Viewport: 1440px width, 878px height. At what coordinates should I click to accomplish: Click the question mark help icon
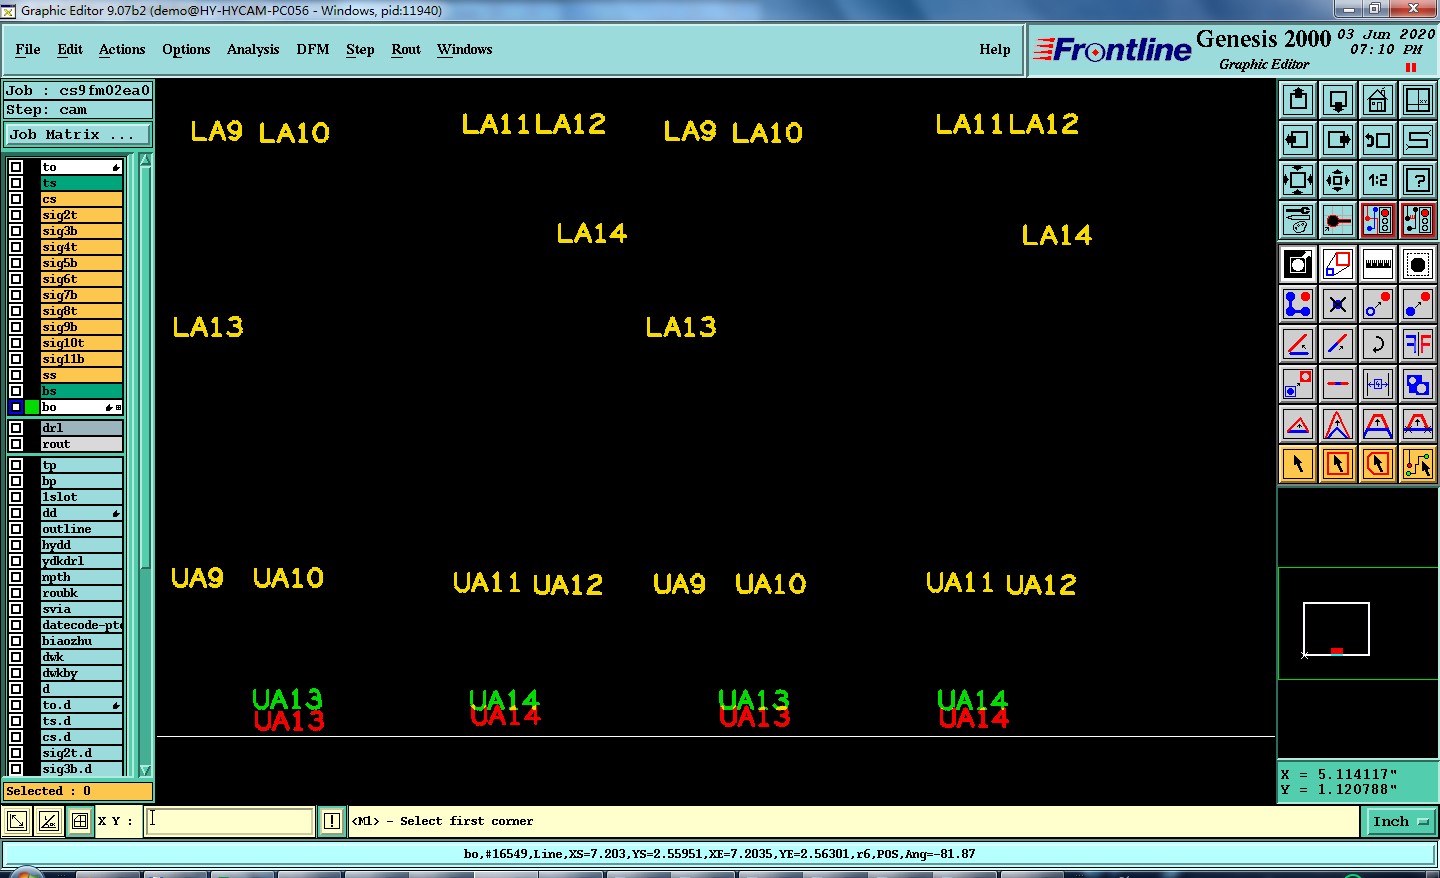click(1418, 180)
